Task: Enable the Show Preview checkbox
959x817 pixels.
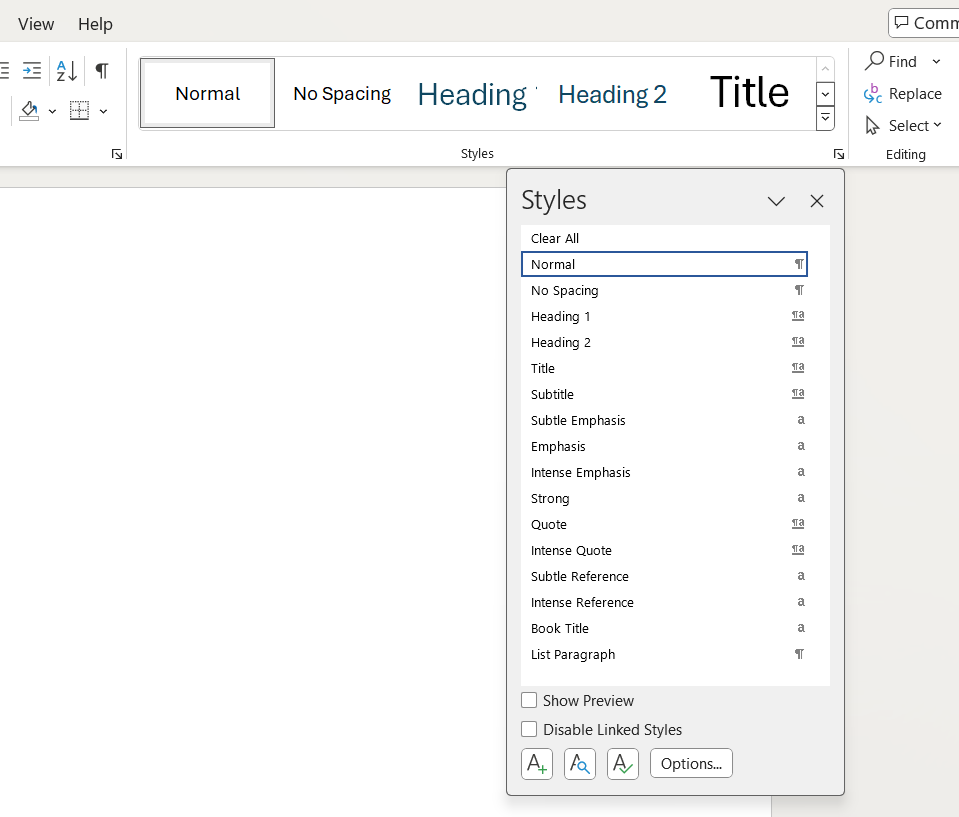Action: point(529,700)
